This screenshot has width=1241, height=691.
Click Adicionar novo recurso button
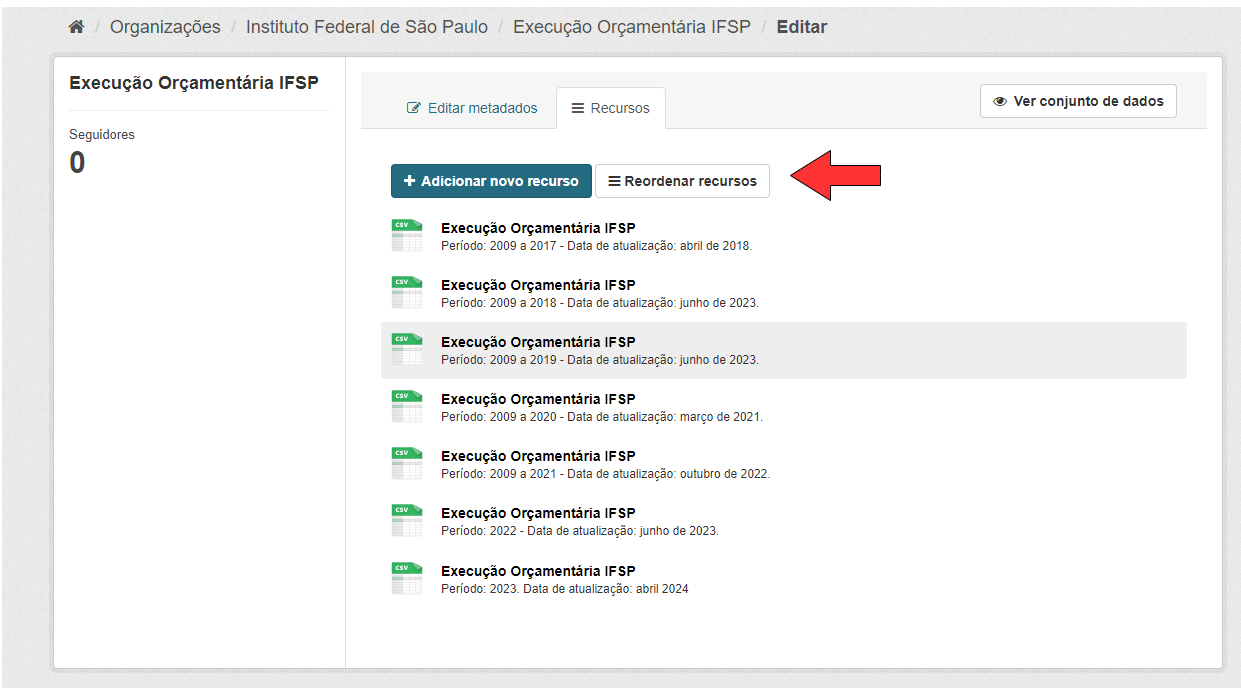491,181
